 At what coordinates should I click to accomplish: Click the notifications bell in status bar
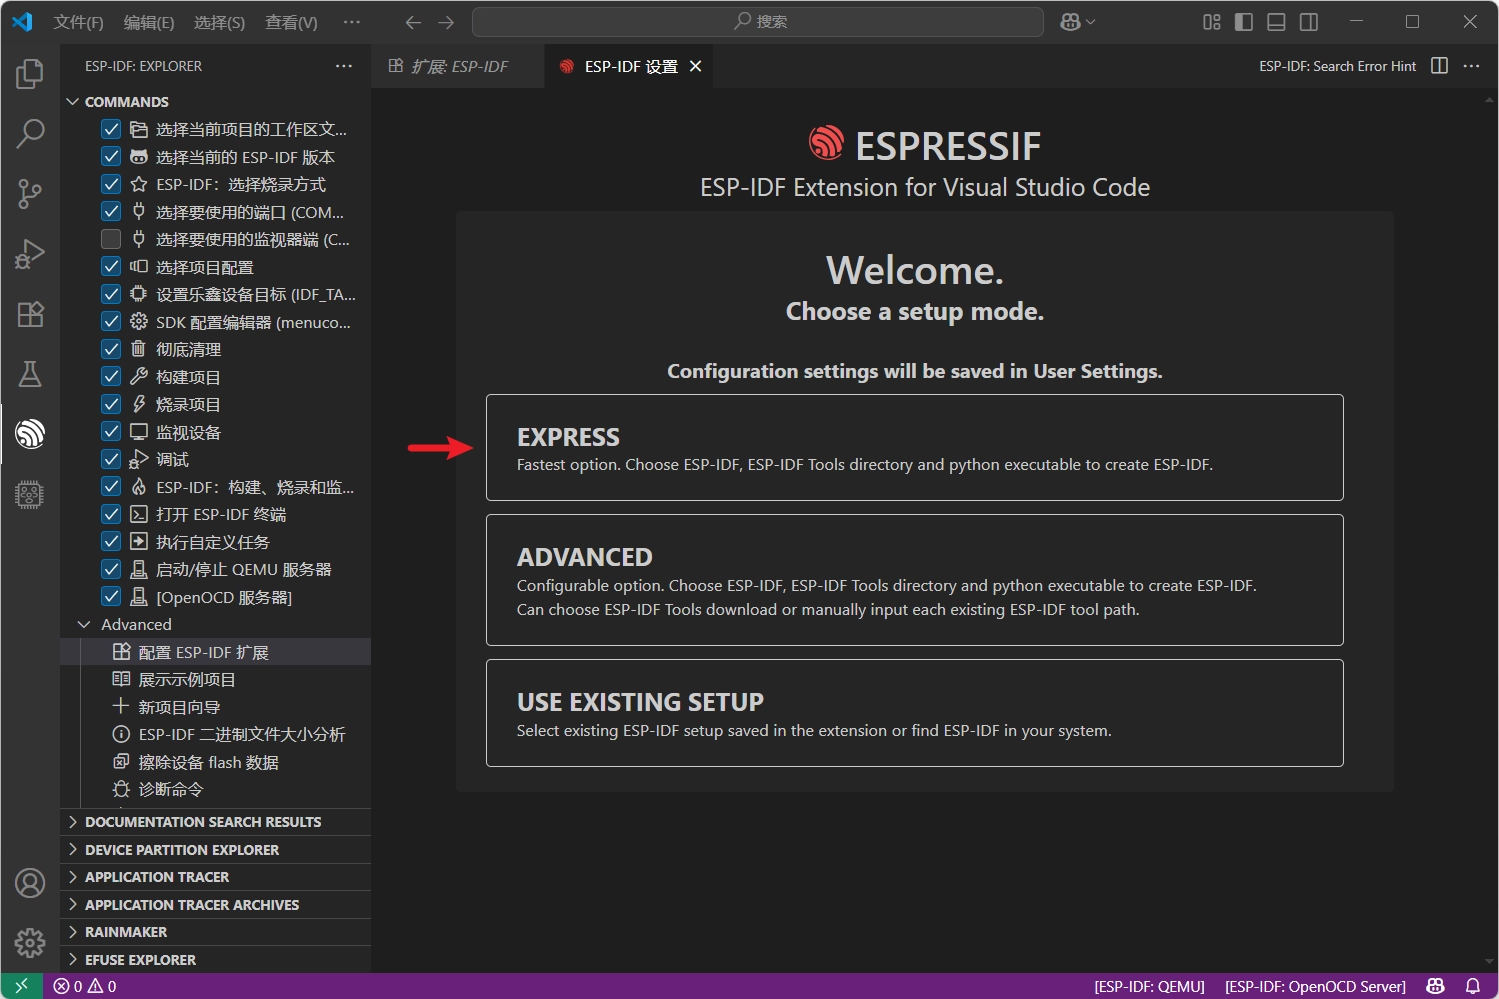(1472, 986)
